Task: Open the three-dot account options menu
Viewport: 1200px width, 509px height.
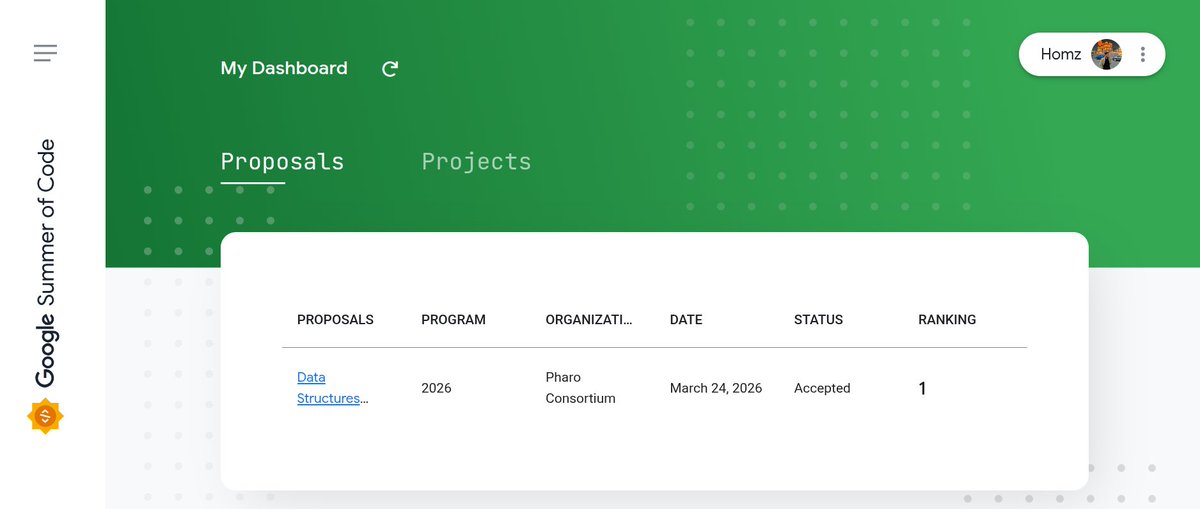Action: (1143, 54)
